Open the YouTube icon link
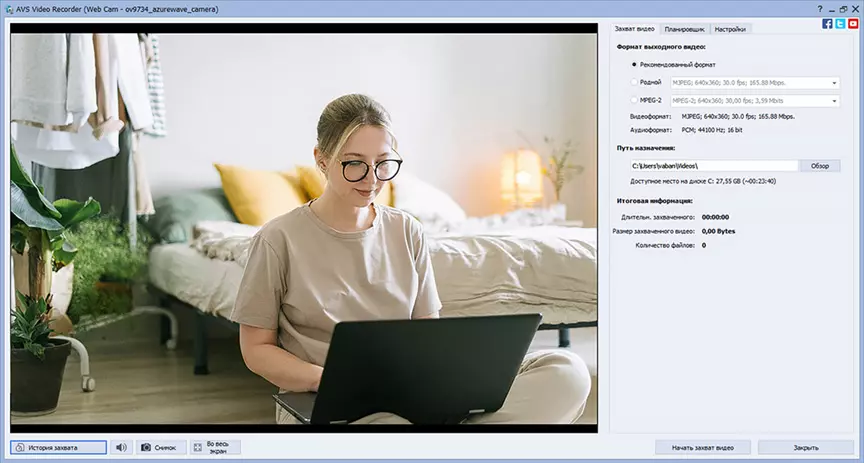 pos(853,24)
